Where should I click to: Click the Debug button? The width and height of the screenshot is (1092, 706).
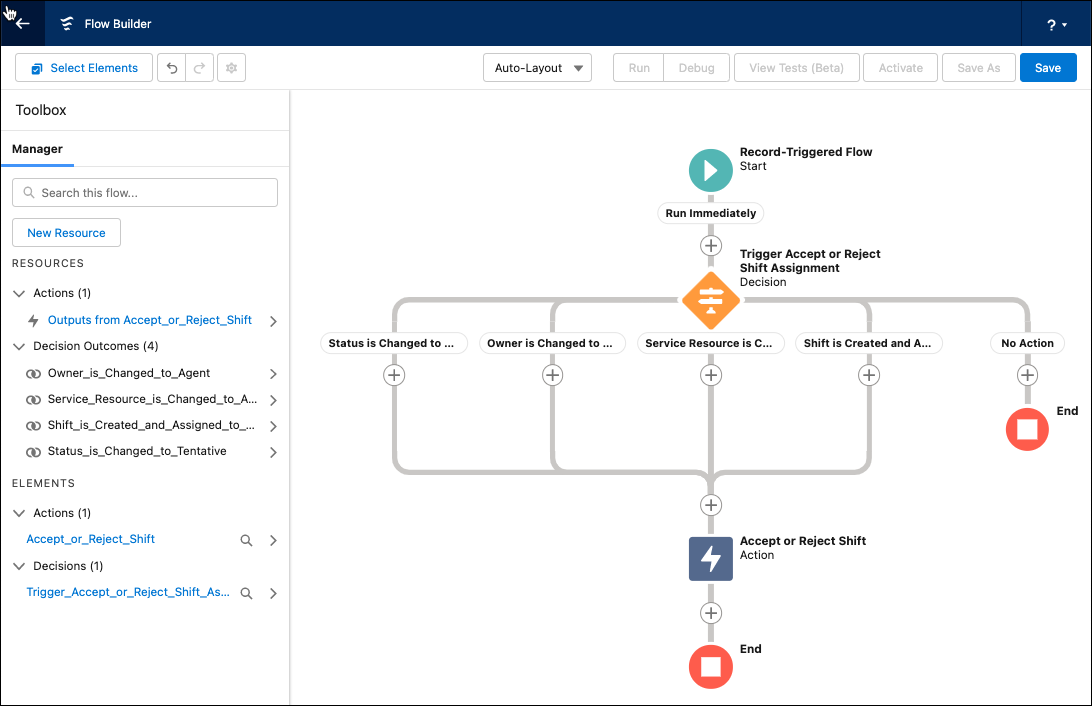[x=696, y=68]
